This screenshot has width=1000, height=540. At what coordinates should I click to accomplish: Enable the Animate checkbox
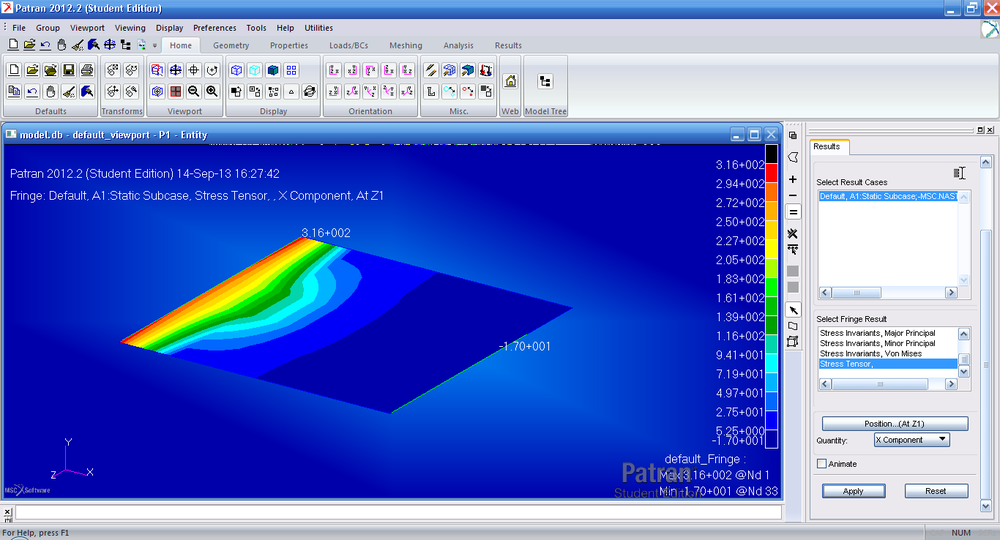click(x=822, y=464)
